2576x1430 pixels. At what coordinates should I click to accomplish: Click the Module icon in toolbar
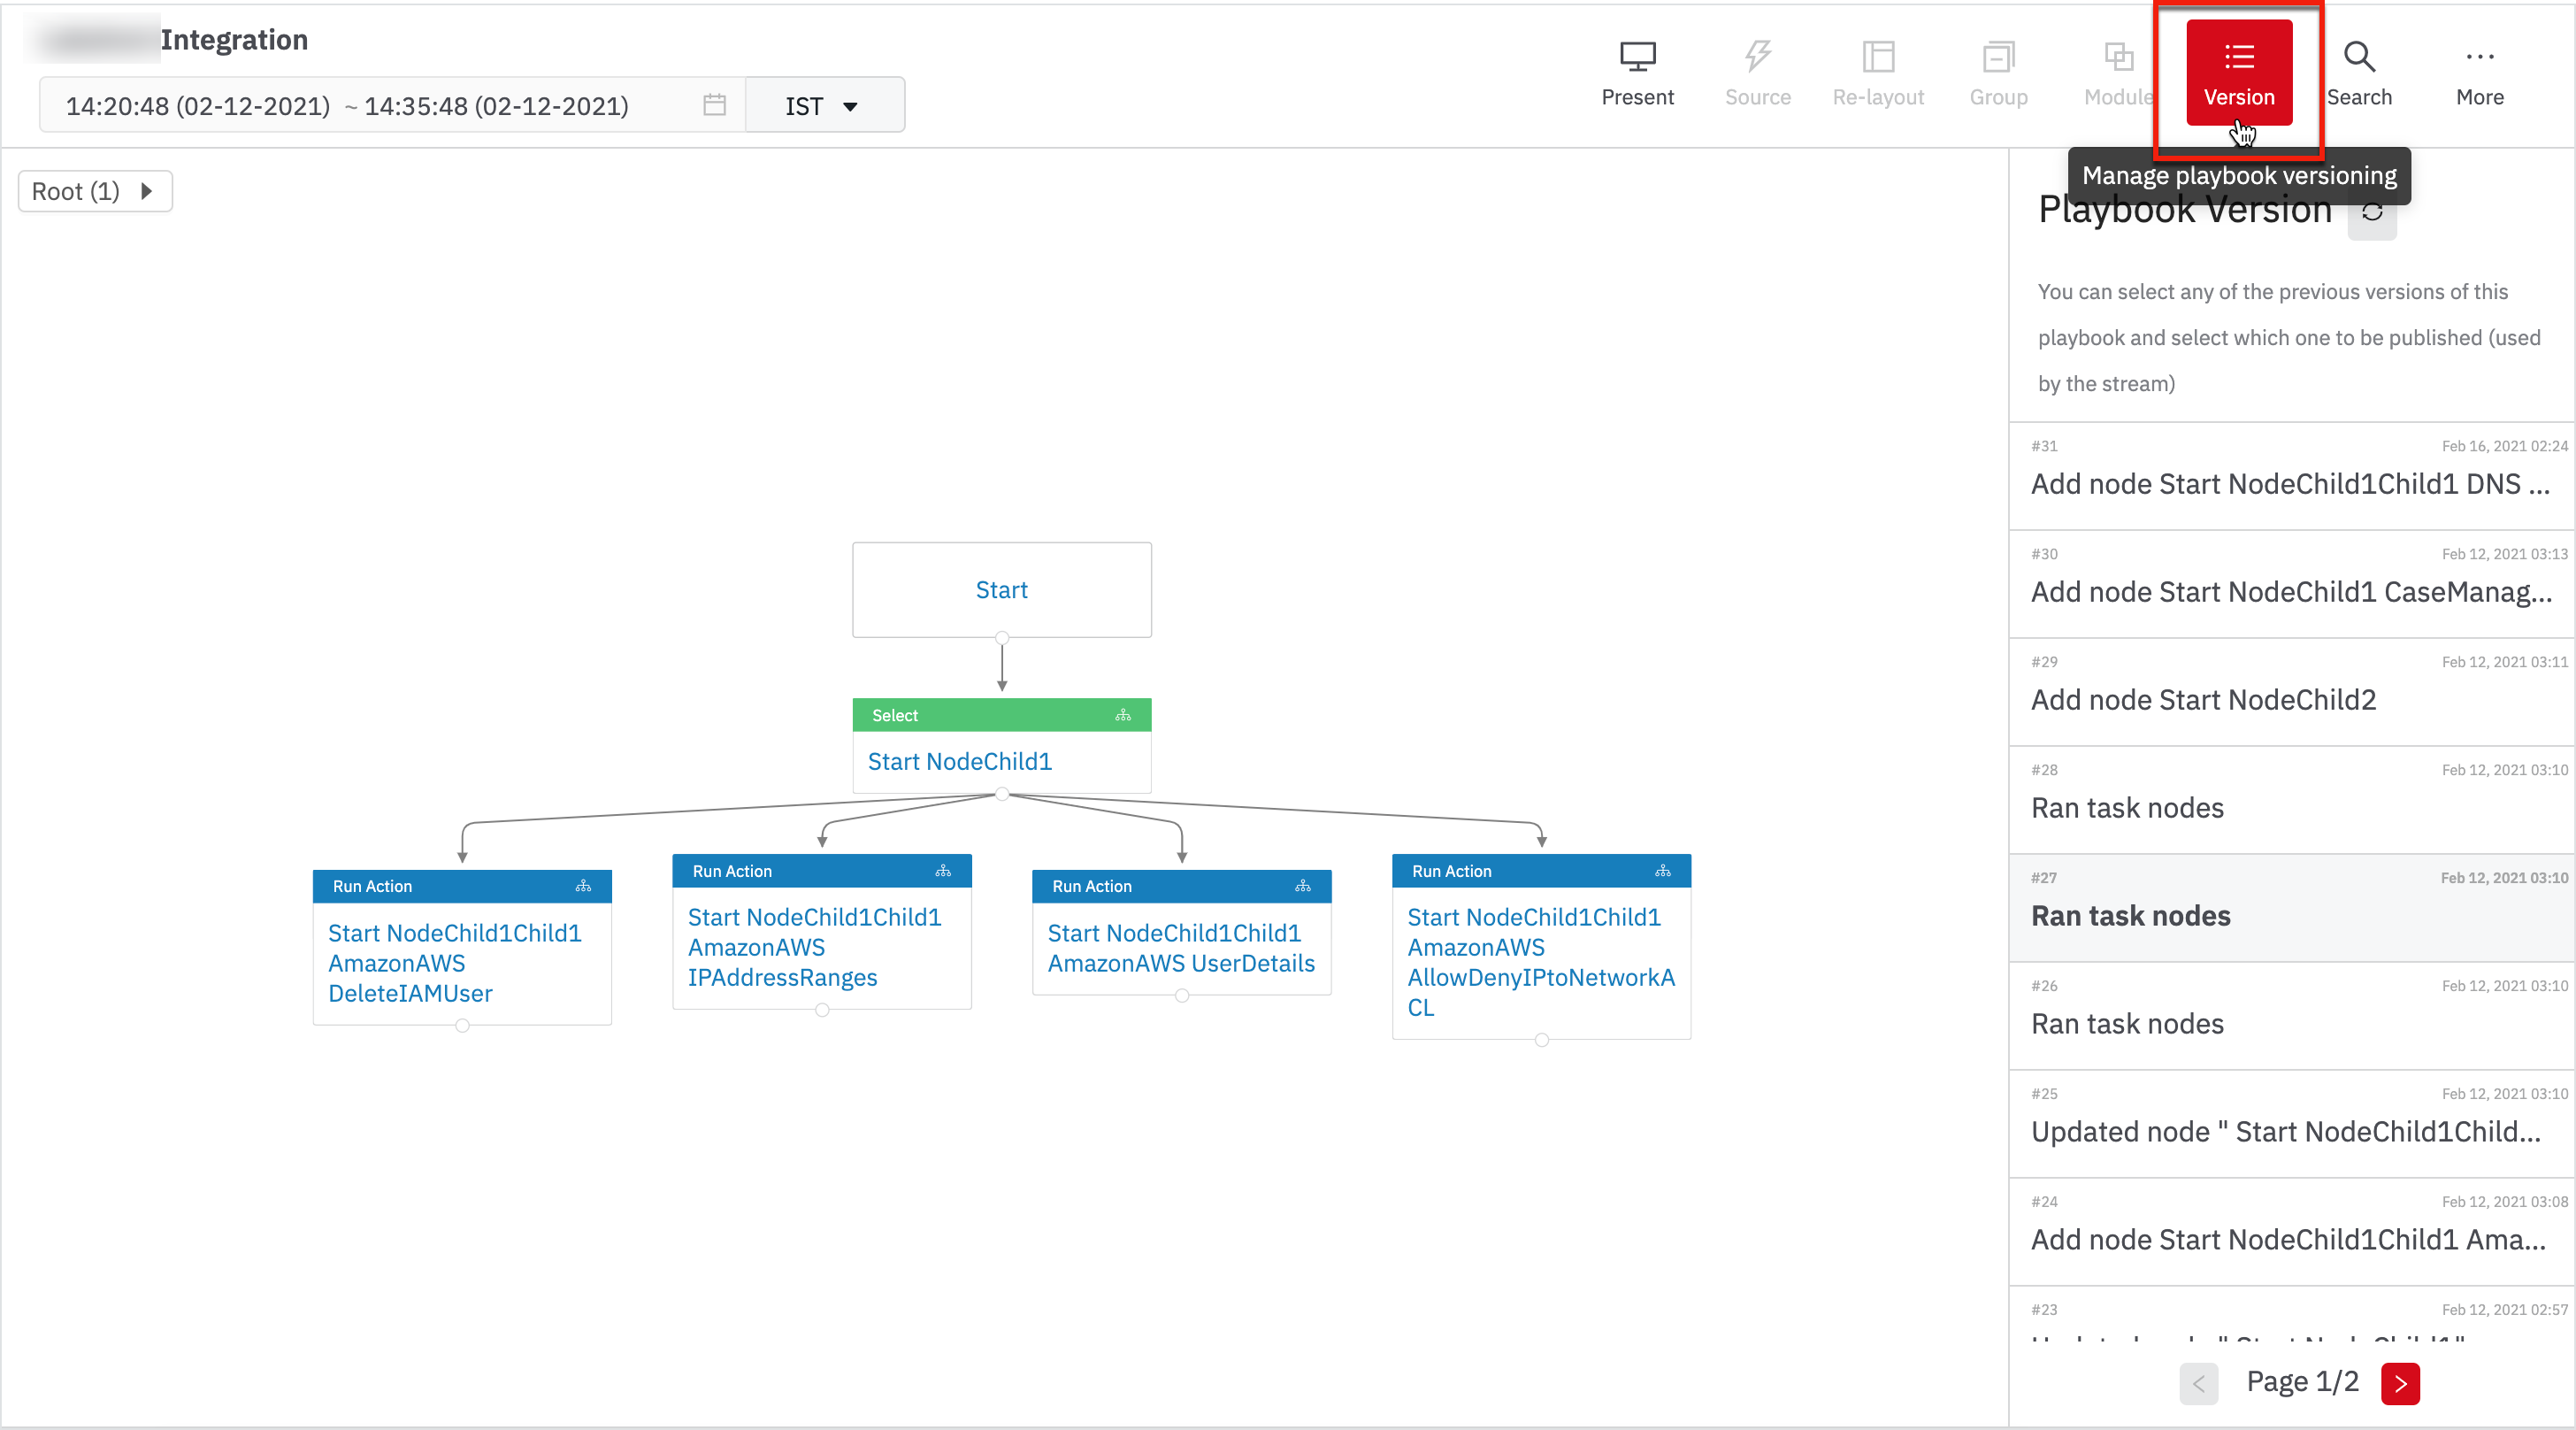[2118, 58]
